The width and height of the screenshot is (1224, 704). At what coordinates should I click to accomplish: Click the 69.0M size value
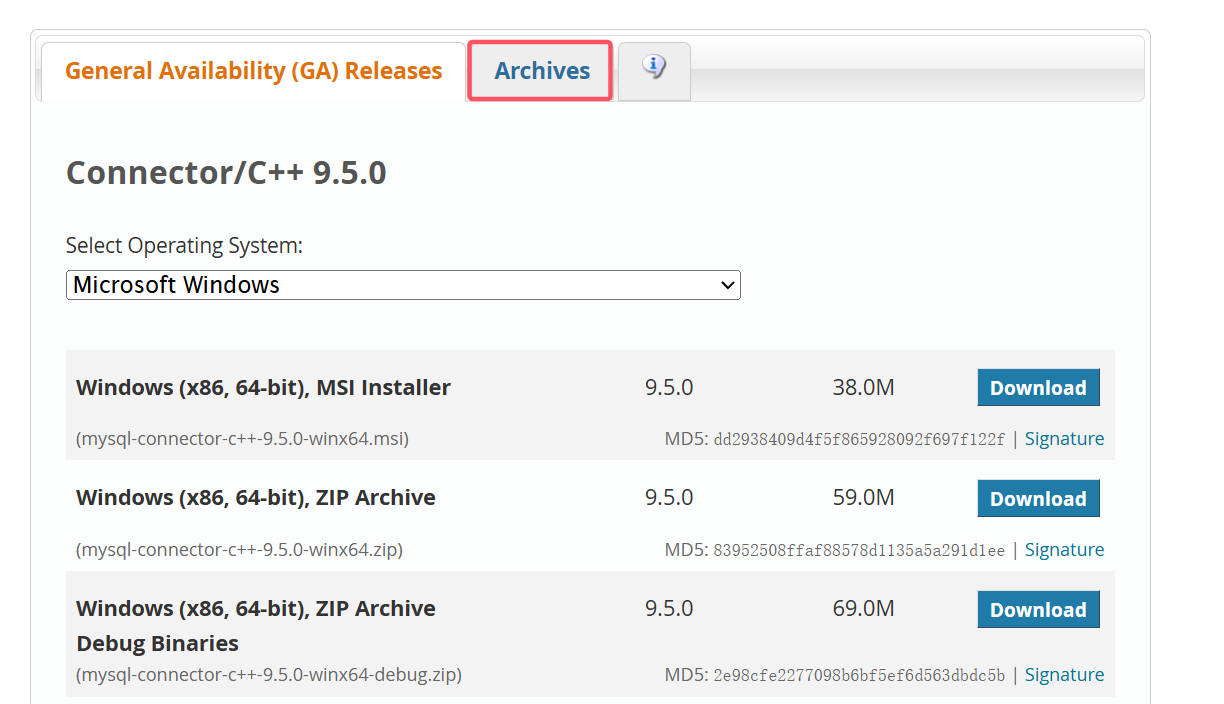coord(863,609)
